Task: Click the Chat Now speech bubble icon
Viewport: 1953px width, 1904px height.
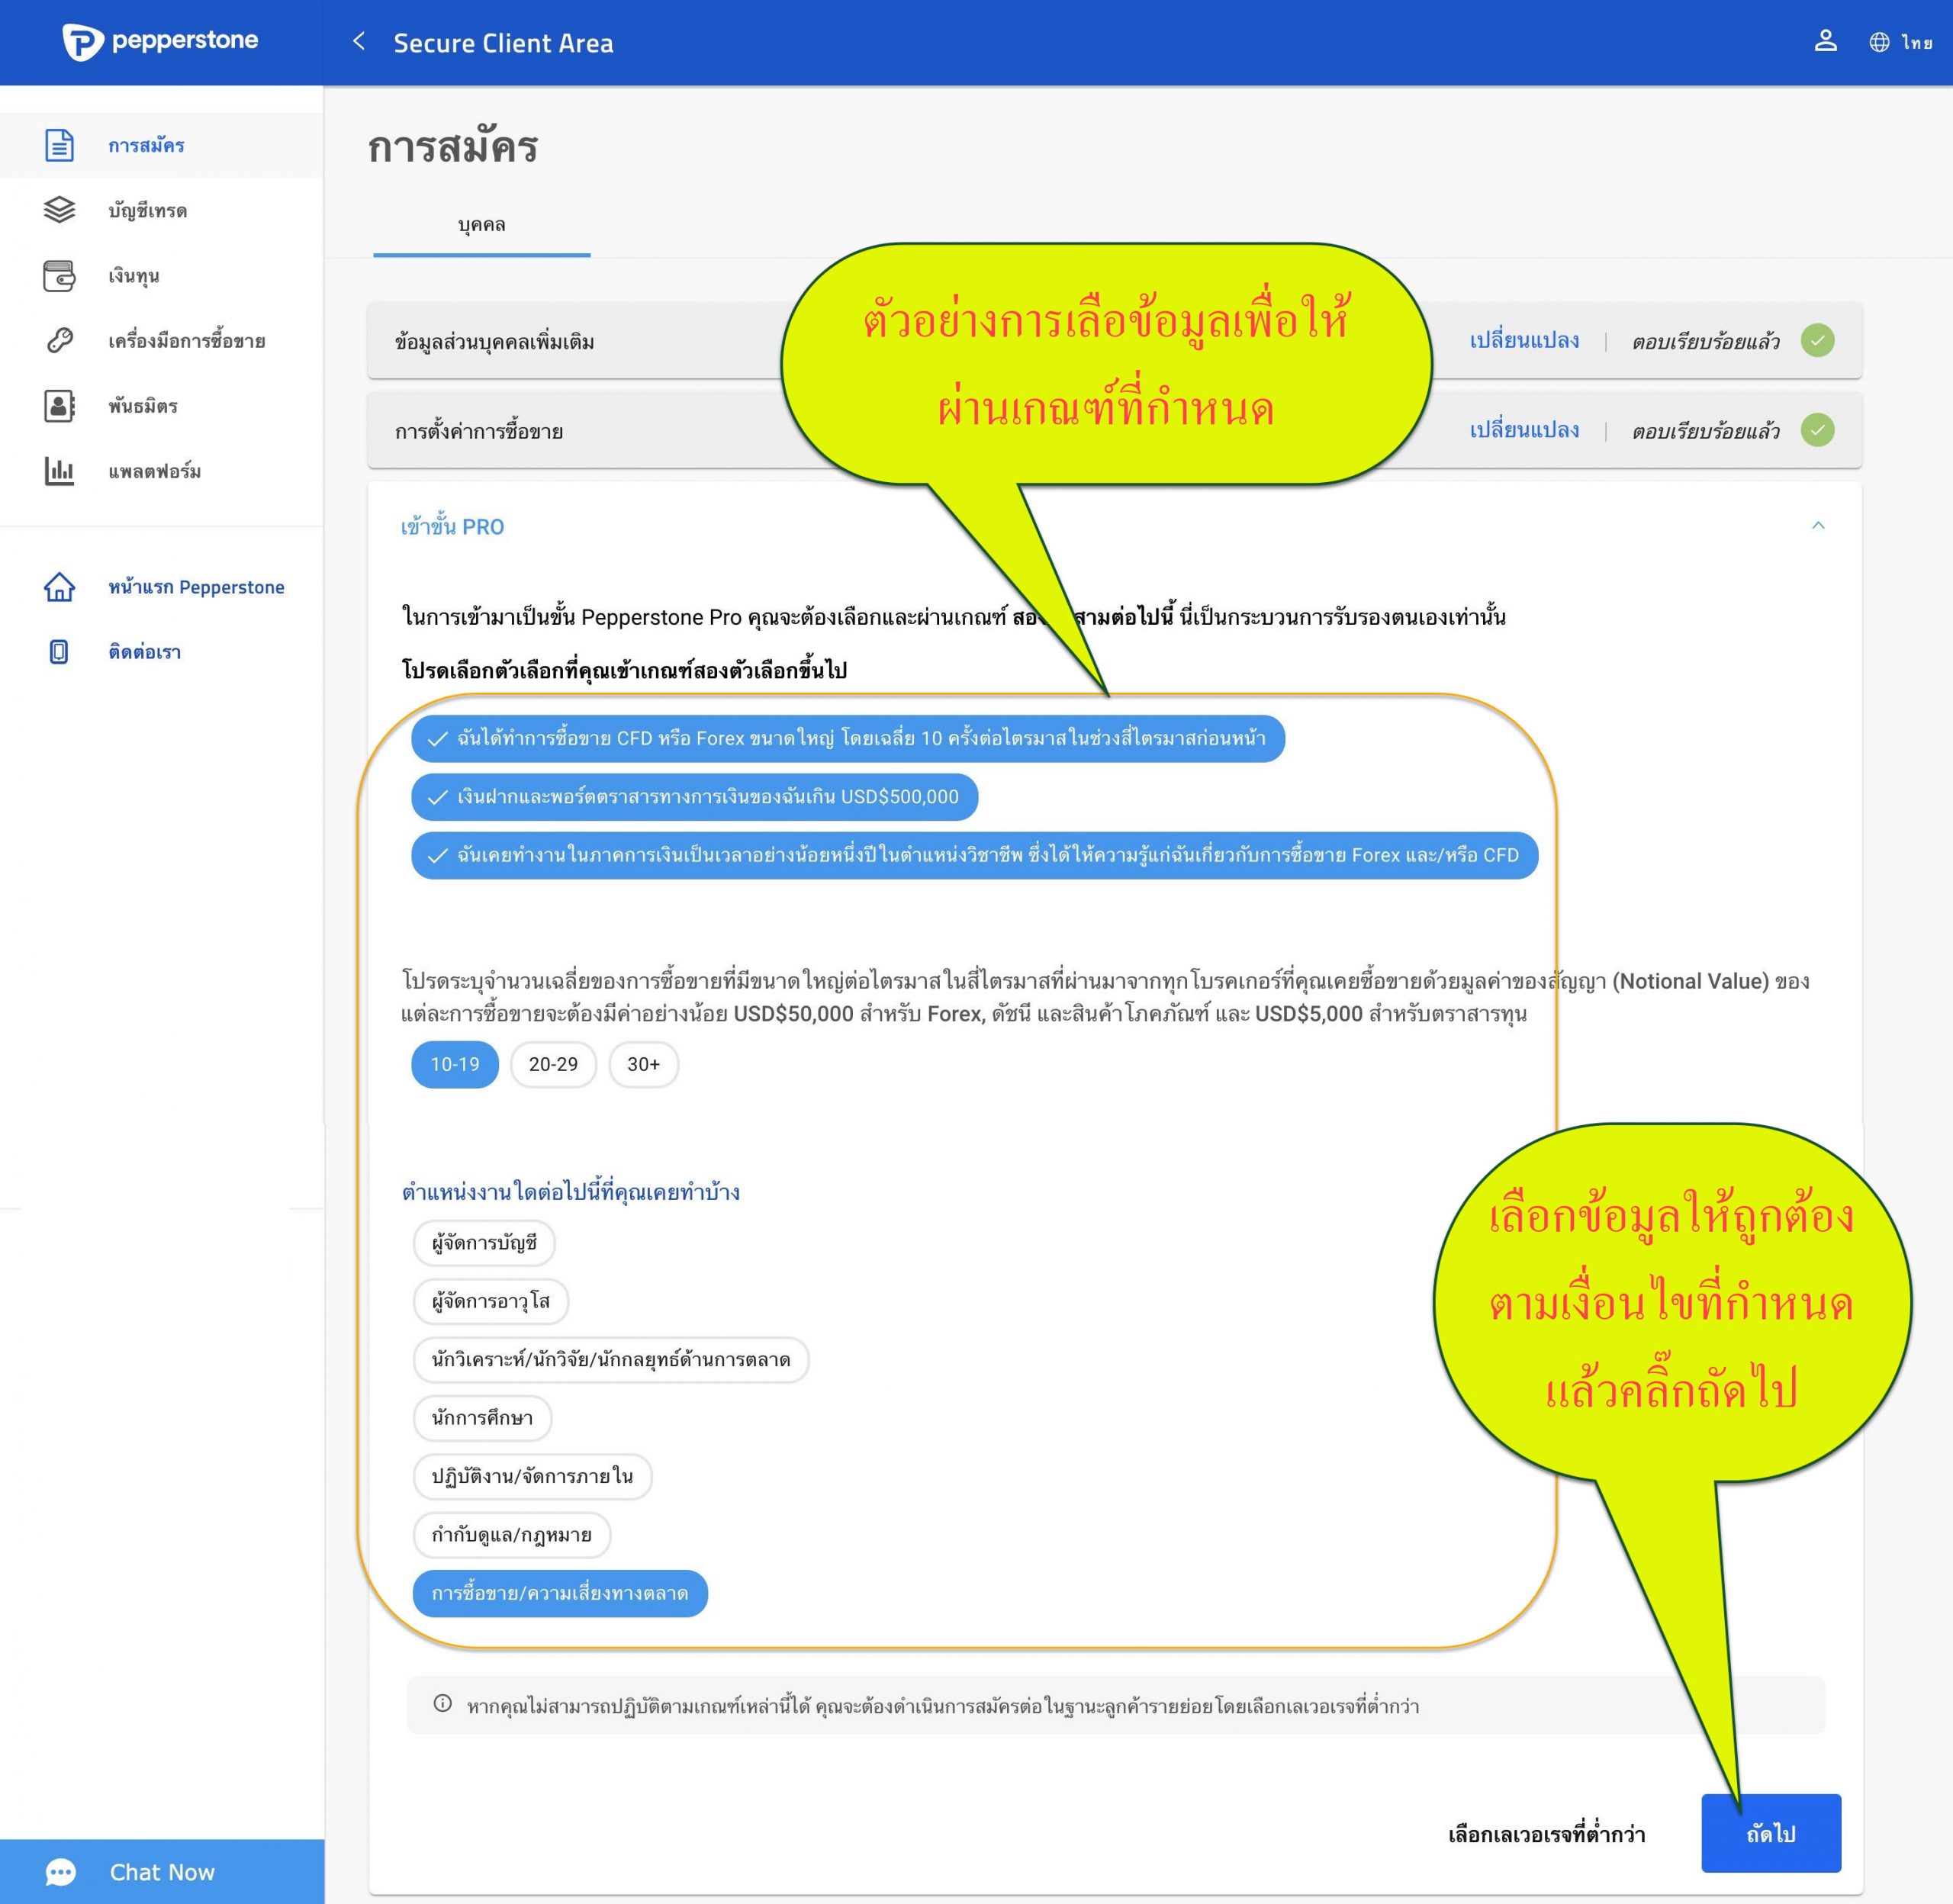Action: pos(61,1872)
